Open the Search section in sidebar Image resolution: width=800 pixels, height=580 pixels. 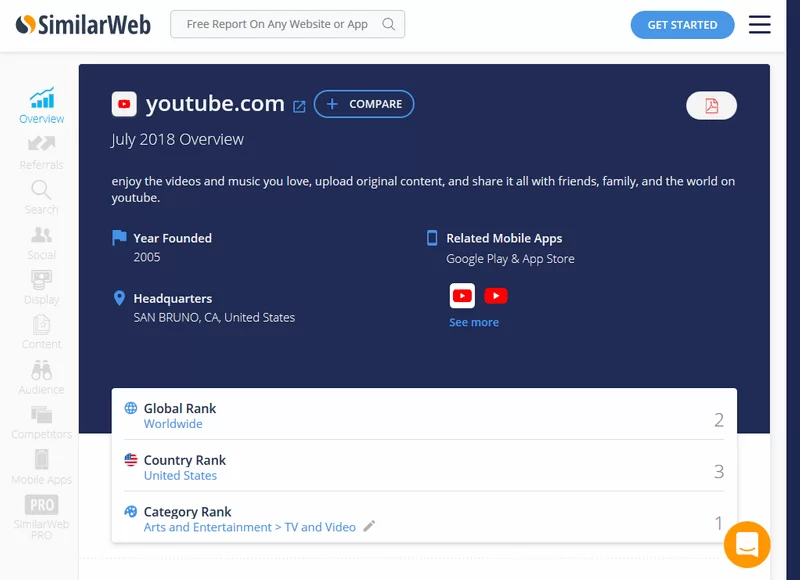coord(41,197)
